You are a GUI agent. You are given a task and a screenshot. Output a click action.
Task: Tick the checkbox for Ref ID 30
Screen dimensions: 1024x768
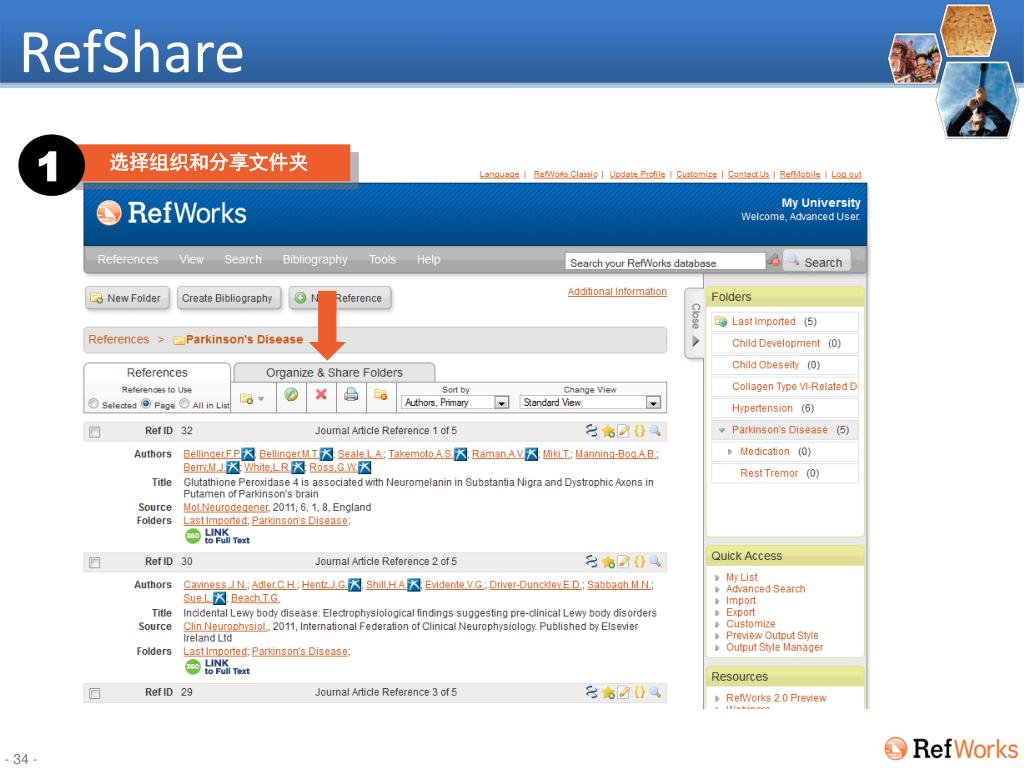tap(95, 562)
